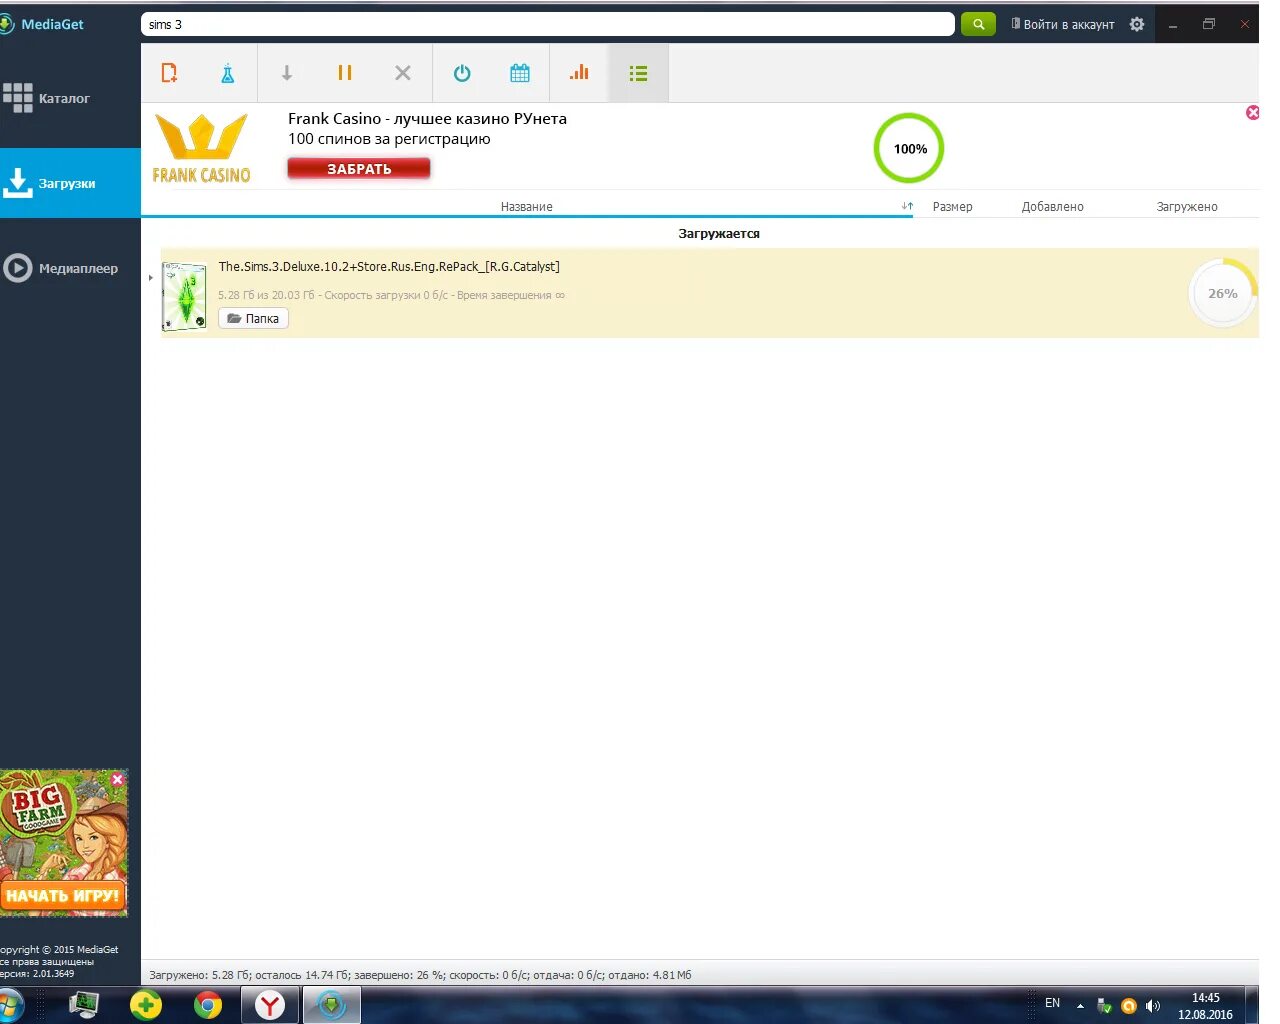Screen dimensions: 1280x1024
Task: Open settings gear icon
Action: click(1137, 24)
